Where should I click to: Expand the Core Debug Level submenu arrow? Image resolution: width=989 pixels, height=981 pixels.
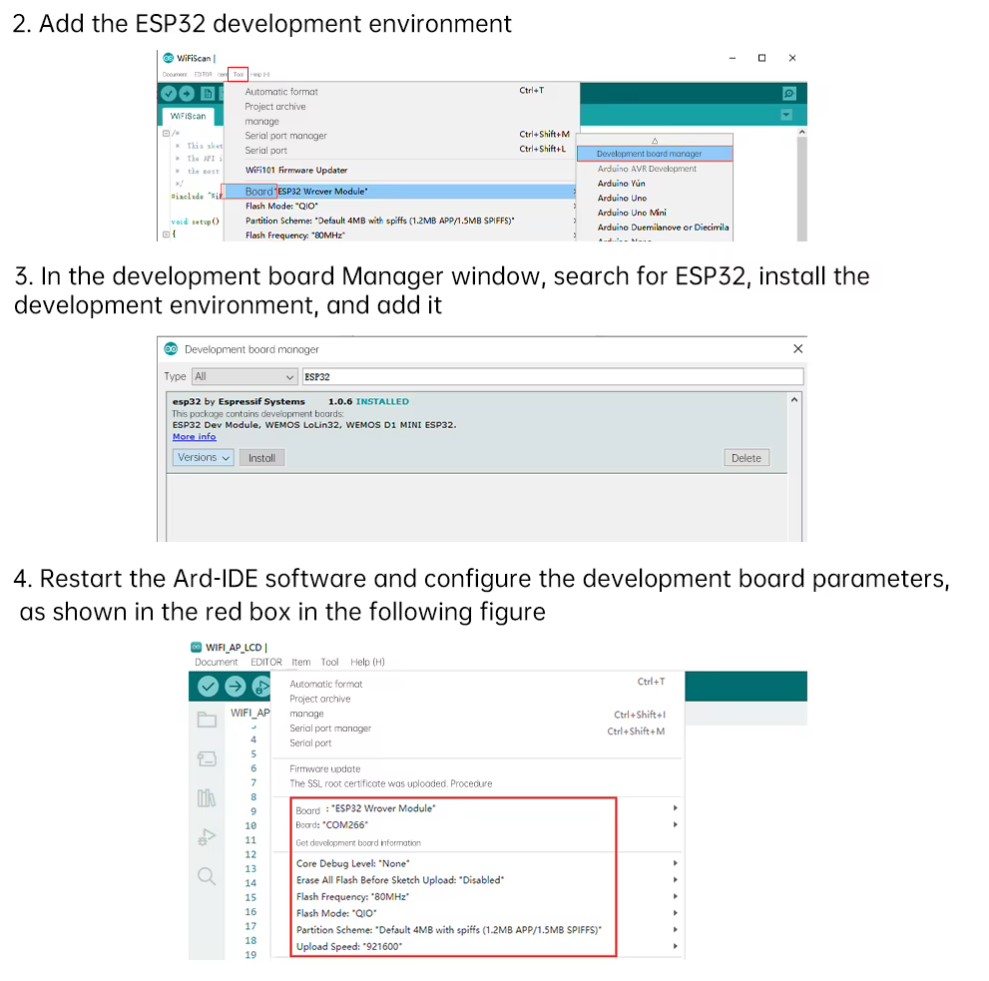675,863
